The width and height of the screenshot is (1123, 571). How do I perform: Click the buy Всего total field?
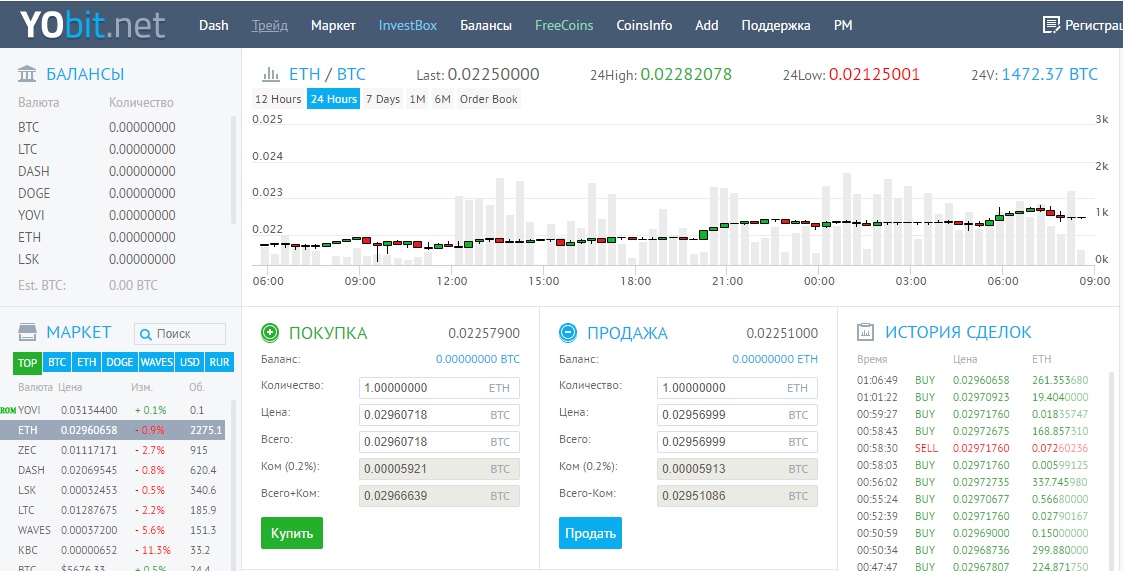click(439, 442)
